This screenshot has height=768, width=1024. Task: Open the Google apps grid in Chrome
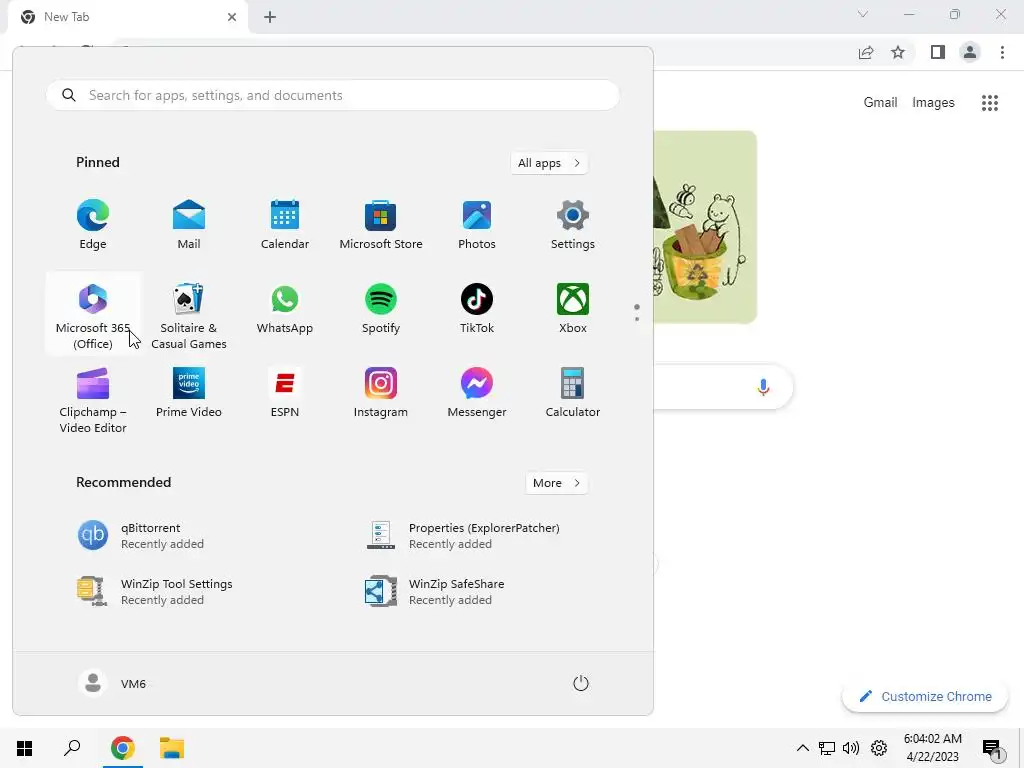[x=989, y=103]
